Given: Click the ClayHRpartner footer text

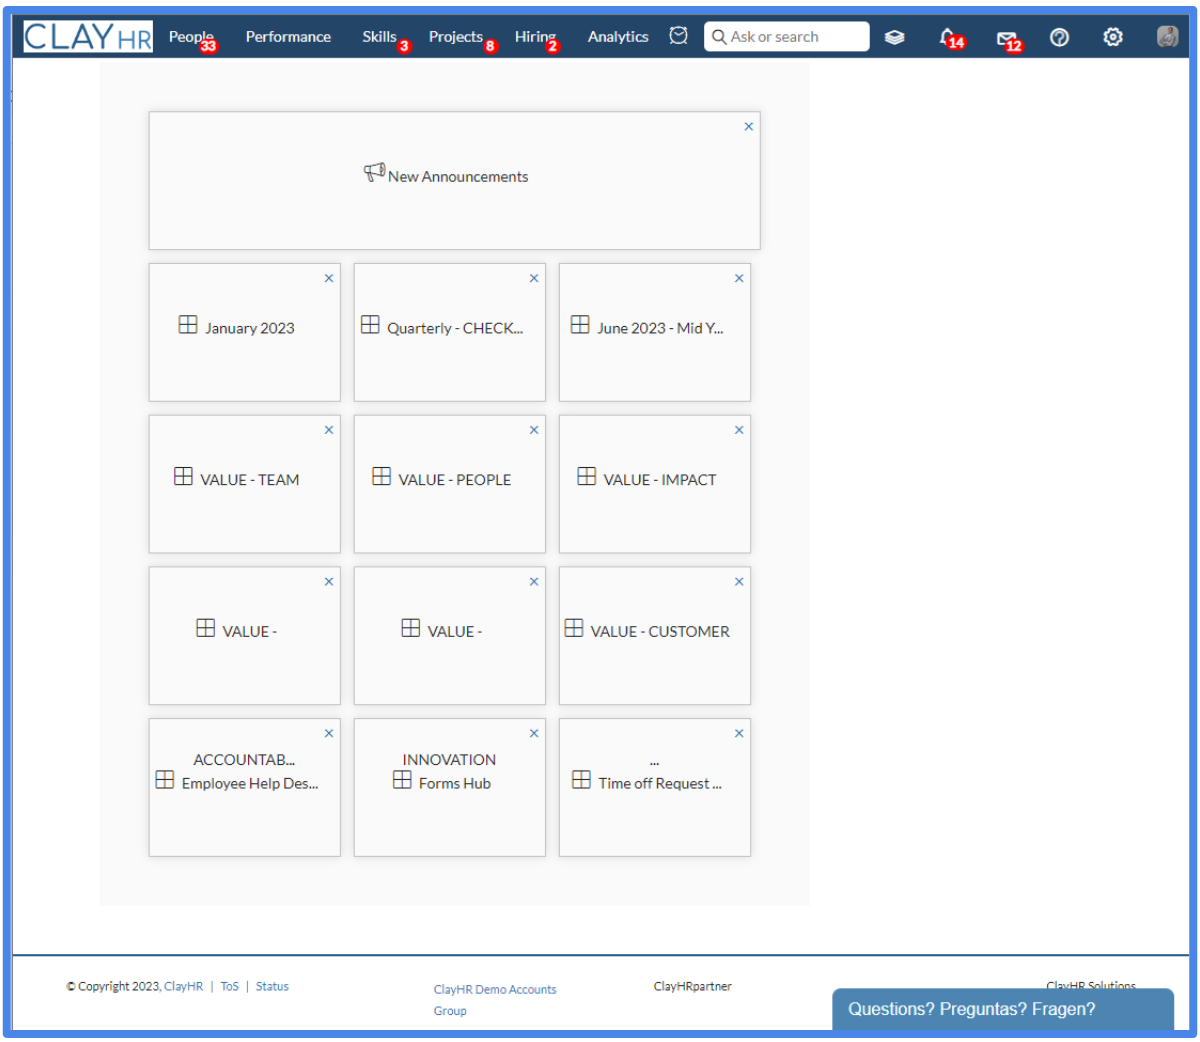Looking at the screenshot, I should click(x=693, y=987).
